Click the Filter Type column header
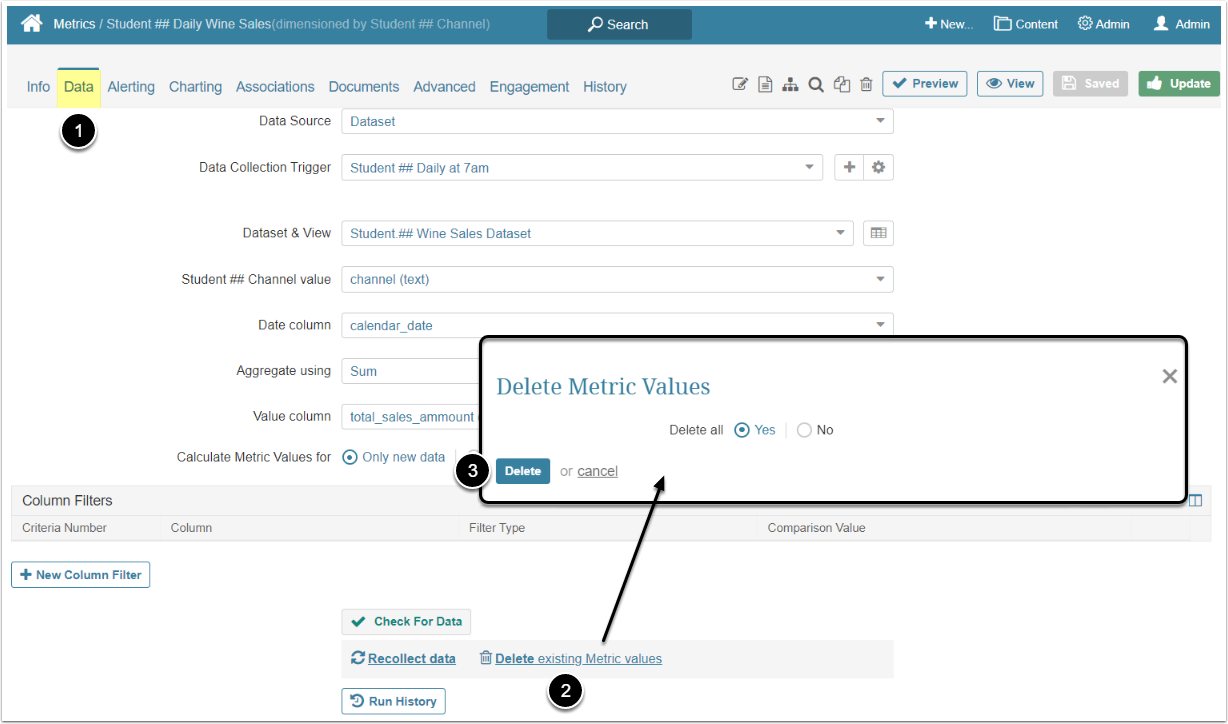This screenshot has height=724, width=1228. [x=497, y=528]
